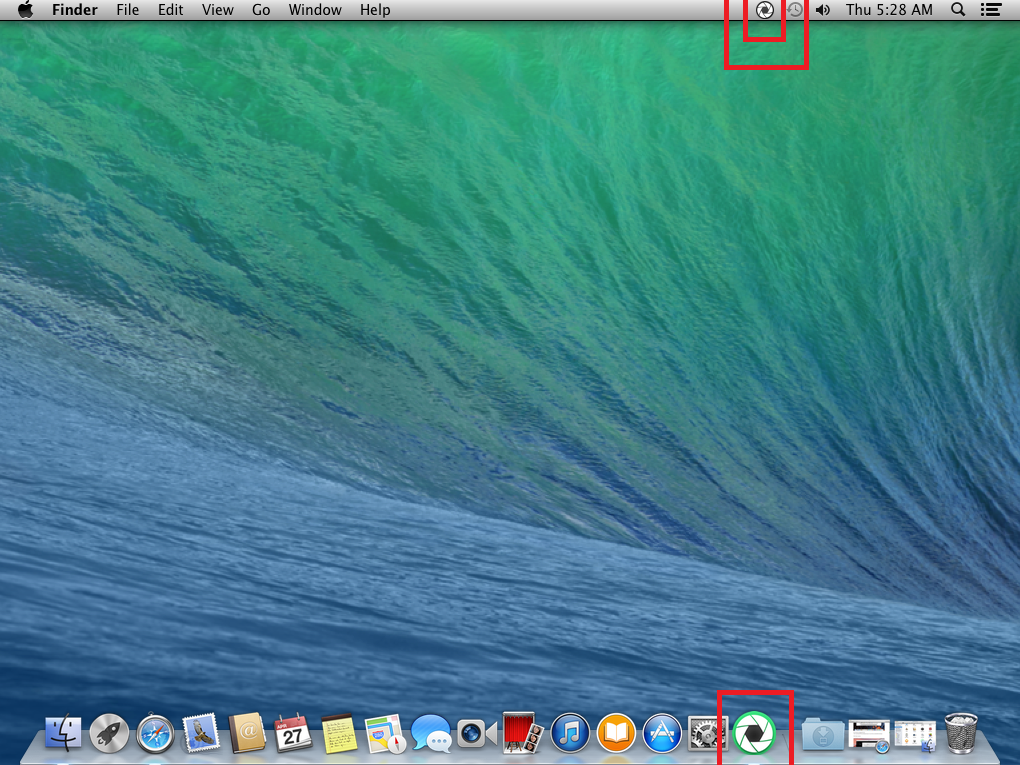
Task: Open Notification Center list icon
Action: [991, 10]
